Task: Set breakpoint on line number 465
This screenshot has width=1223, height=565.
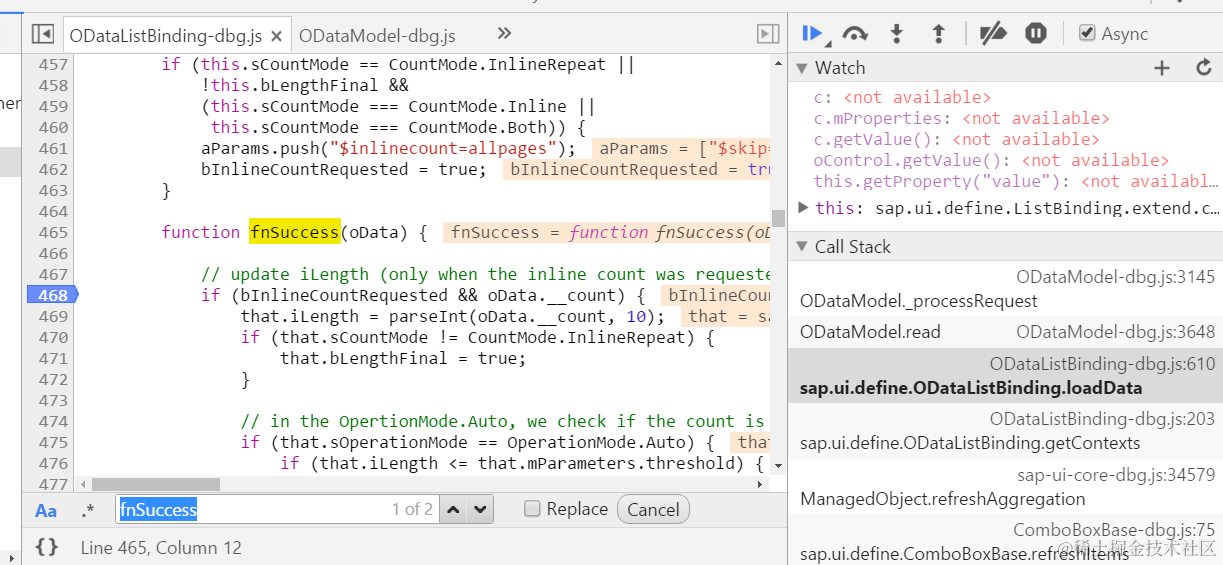Action: [53, 232]
